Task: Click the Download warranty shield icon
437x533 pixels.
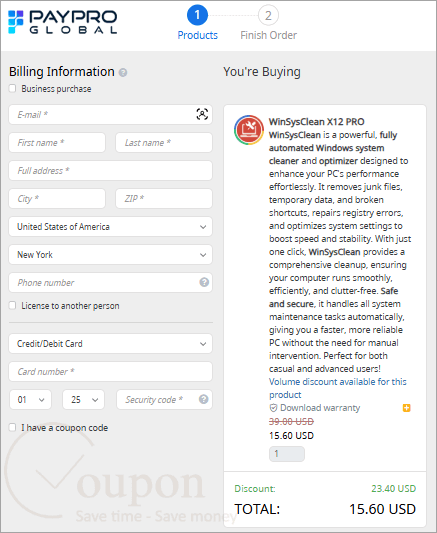Action: [x=273, y=408]
